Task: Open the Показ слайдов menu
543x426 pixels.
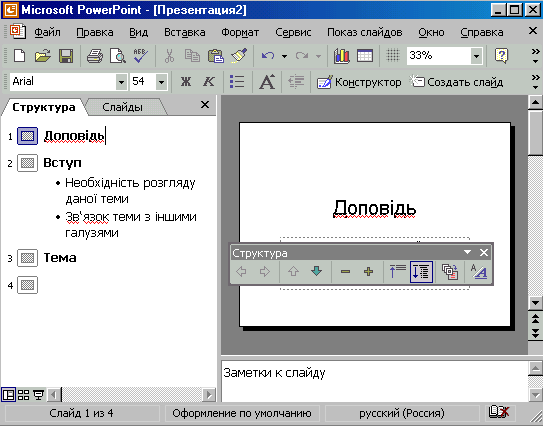Action: [365, 33]
